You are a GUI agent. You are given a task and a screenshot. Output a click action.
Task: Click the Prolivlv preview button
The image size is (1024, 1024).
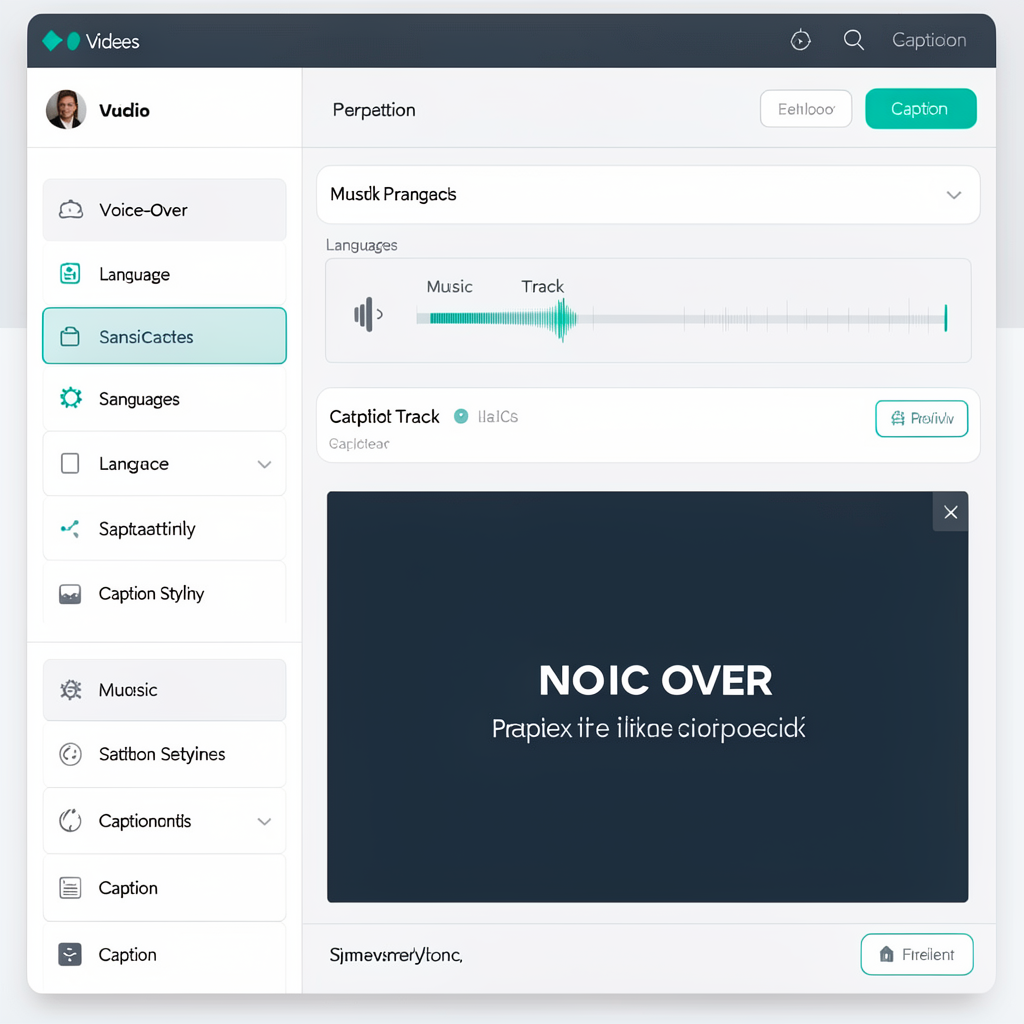point(921,419)
